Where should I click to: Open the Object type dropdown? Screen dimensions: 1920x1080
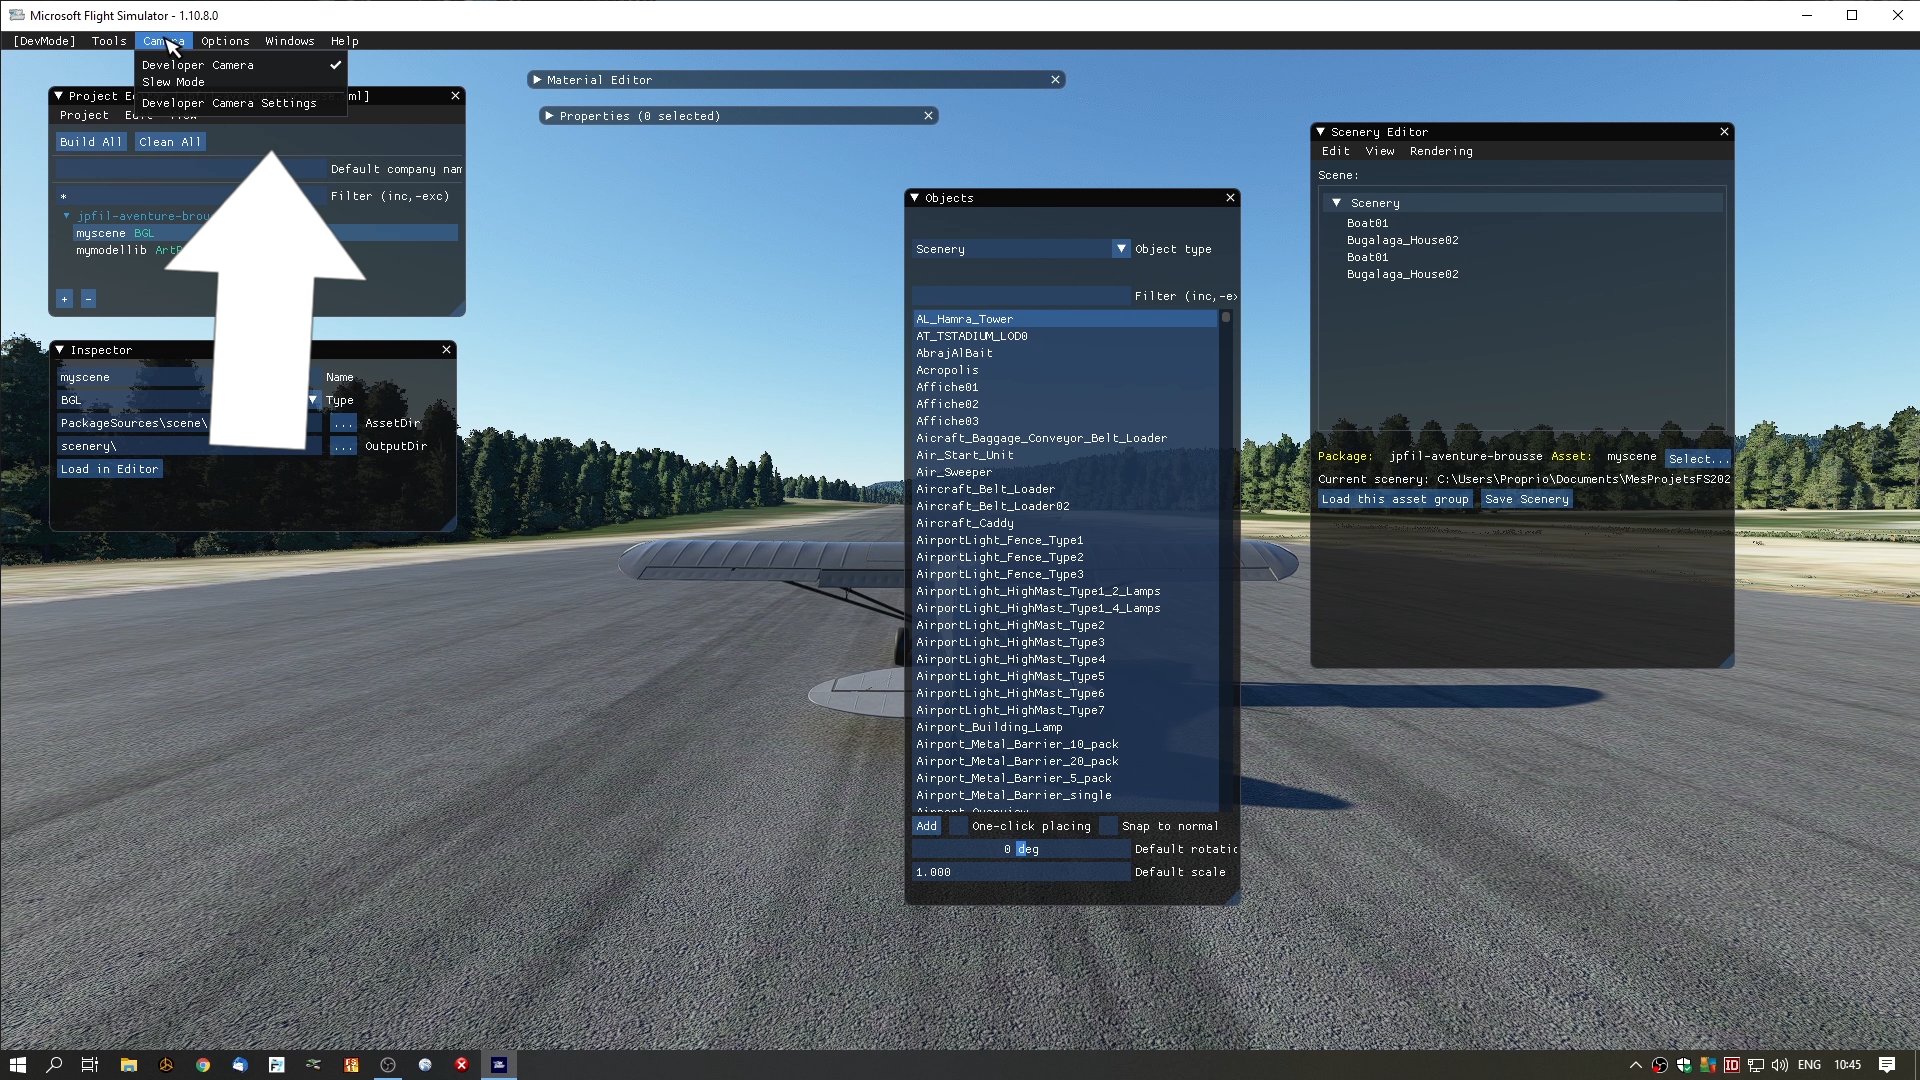click(1121, 249)
